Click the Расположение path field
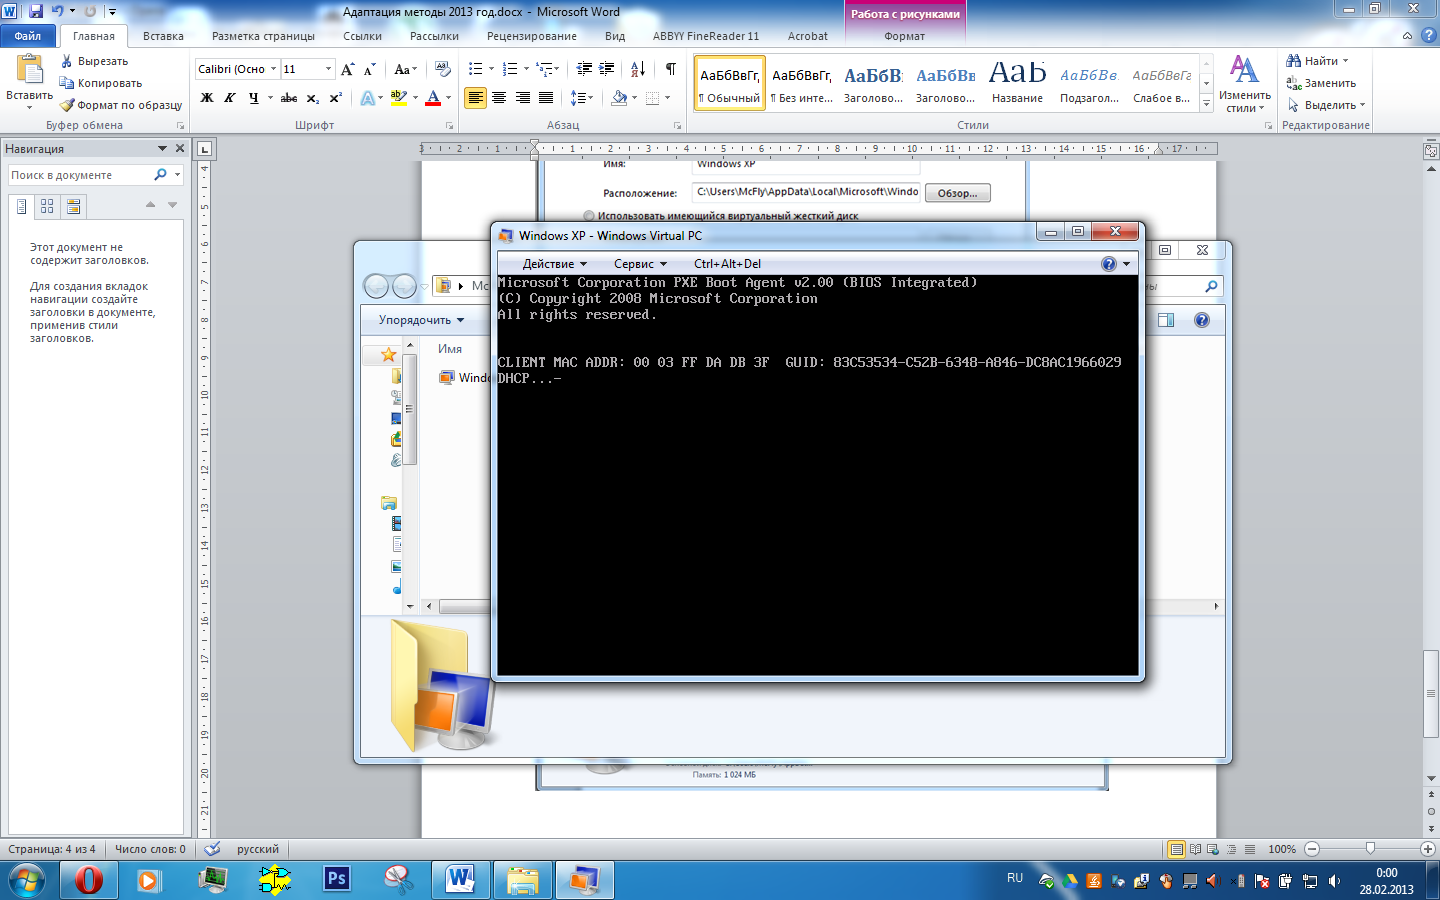Screen dimensions: 1440x900 tap(806, 192)
